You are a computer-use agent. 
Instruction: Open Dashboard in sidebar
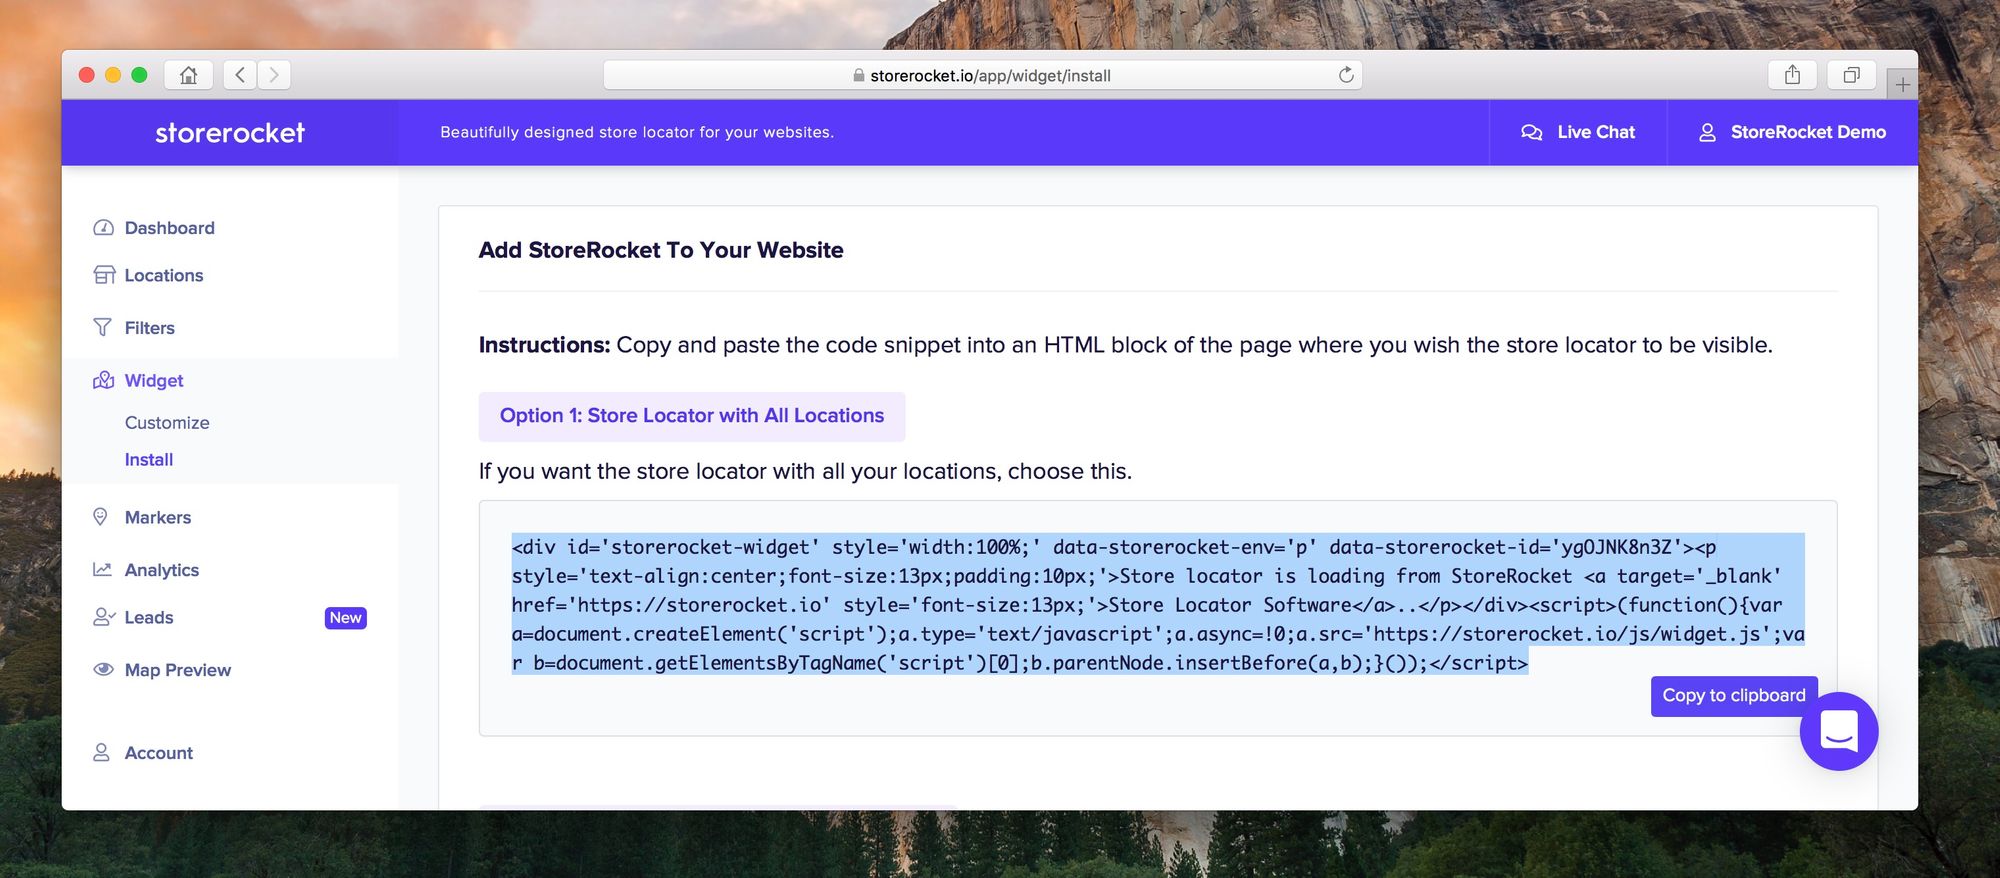coord(170,228)
